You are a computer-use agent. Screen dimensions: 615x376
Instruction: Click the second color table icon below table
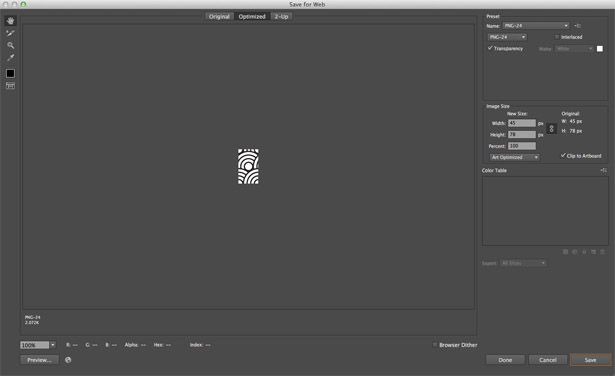tap(575, 252)
